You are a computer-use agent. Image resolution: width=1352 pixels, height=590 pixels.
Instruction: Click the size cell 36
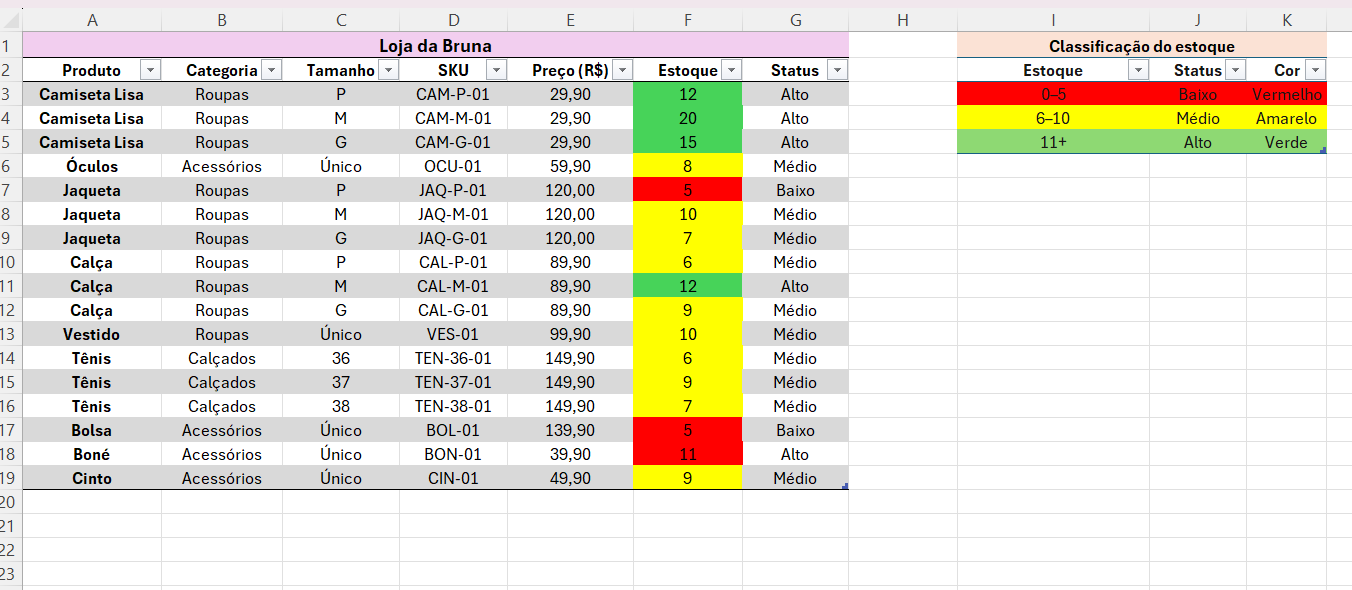pos(341,358)
